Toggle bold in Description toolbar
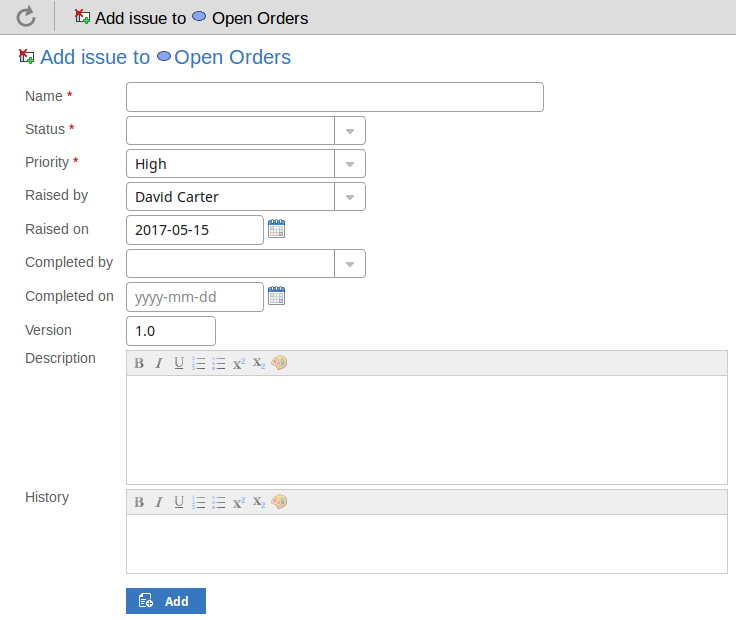Image resolution: width=736 pixels, height=620 pixels. (139, 364)
